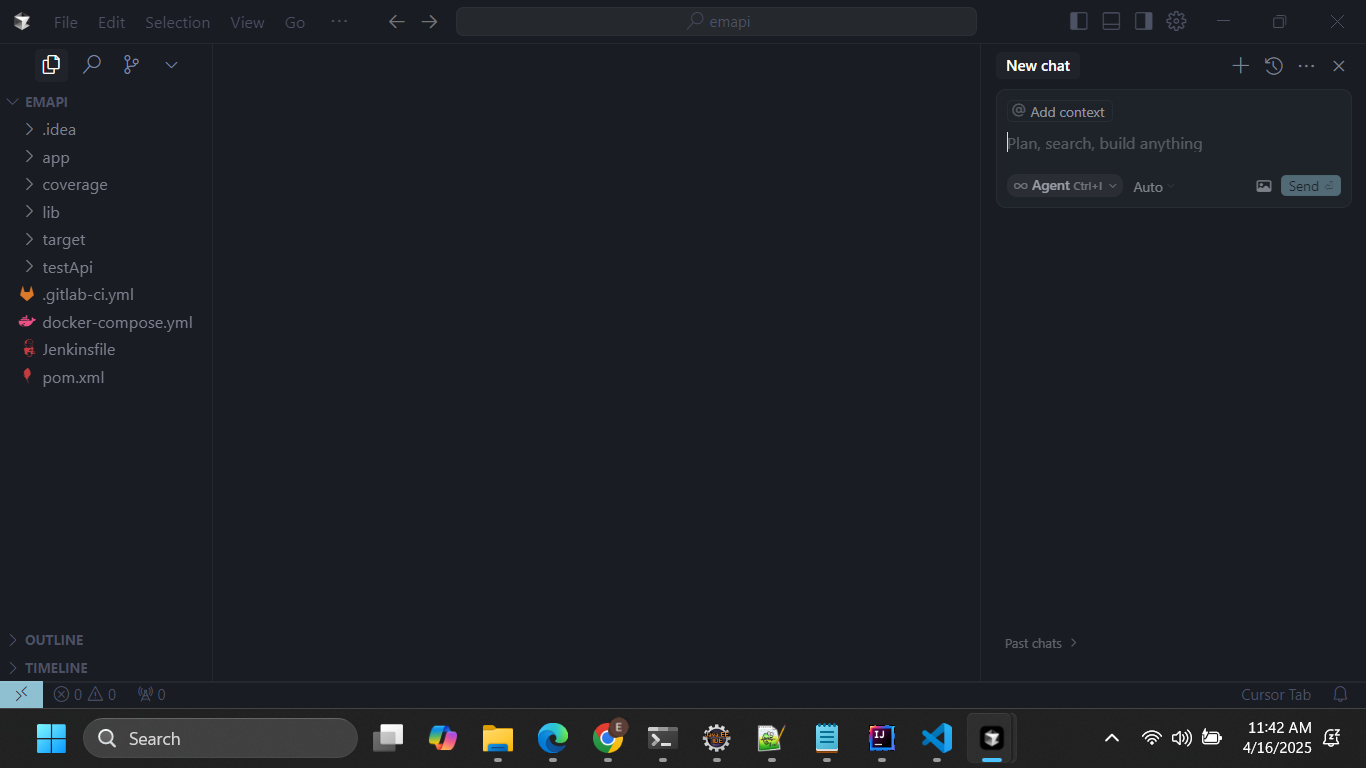1366x768 pixels.
Task: Expand the testApi folder
Action: [106, 267]
